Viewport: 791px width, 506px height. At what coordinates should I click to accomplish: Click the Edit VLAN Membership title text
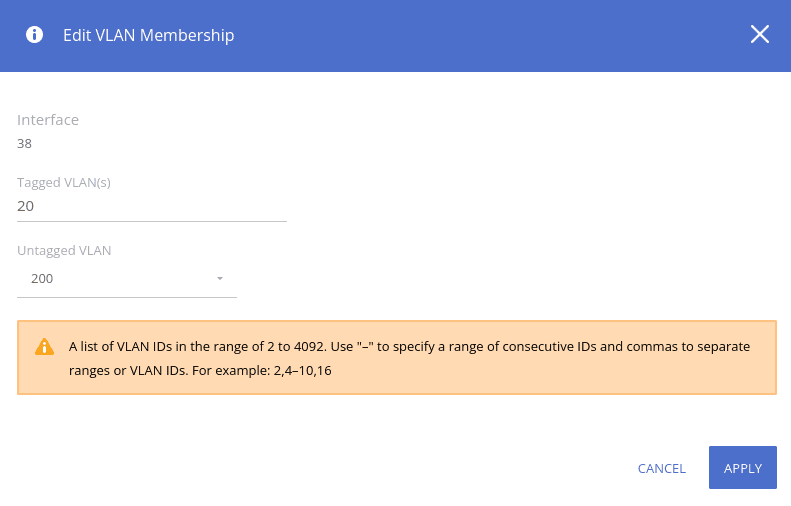pos(148,35)
